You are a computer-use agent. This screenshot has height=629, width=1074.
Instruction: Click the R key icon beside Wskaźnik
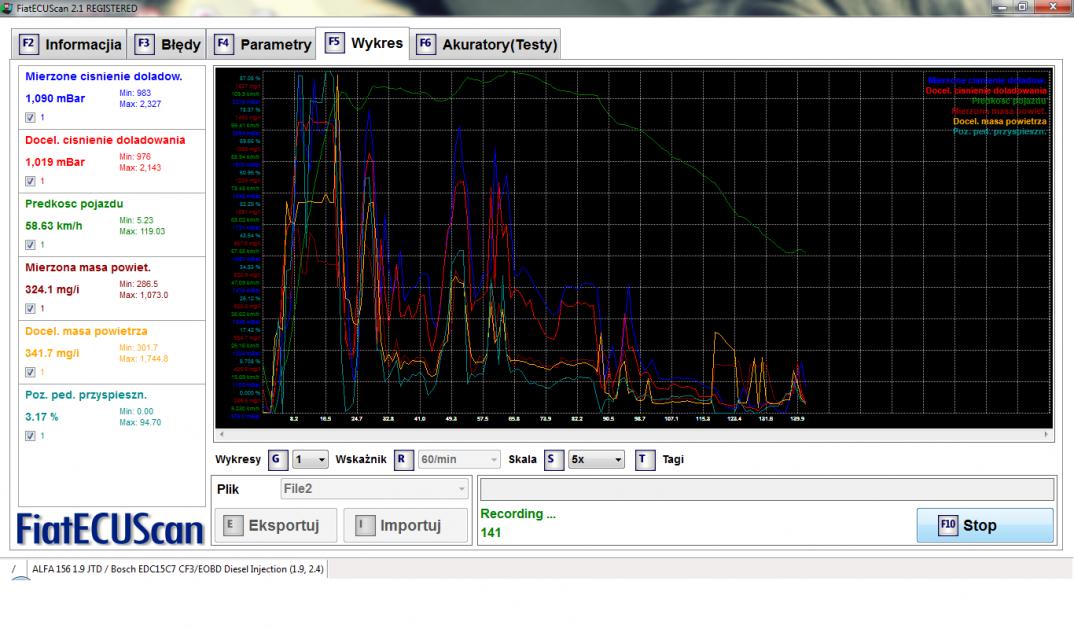403,460
